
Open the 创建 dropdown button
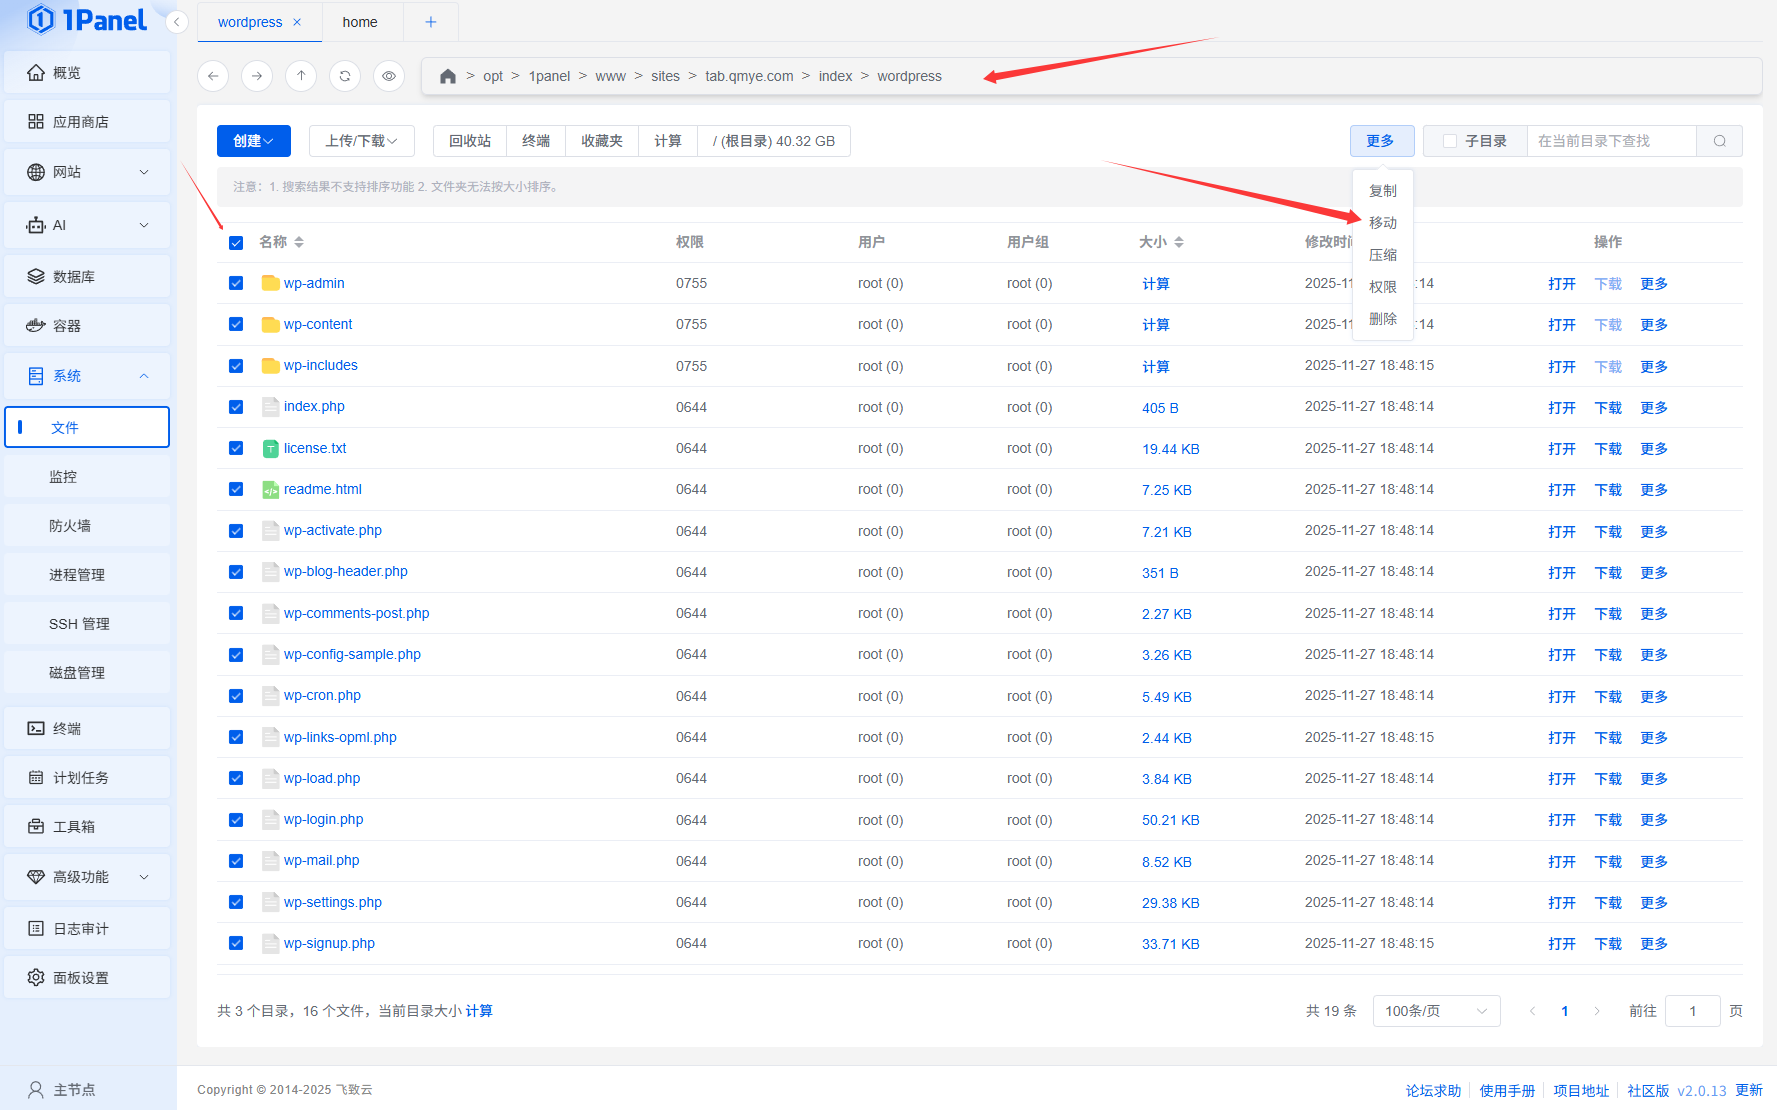(253, 141)
